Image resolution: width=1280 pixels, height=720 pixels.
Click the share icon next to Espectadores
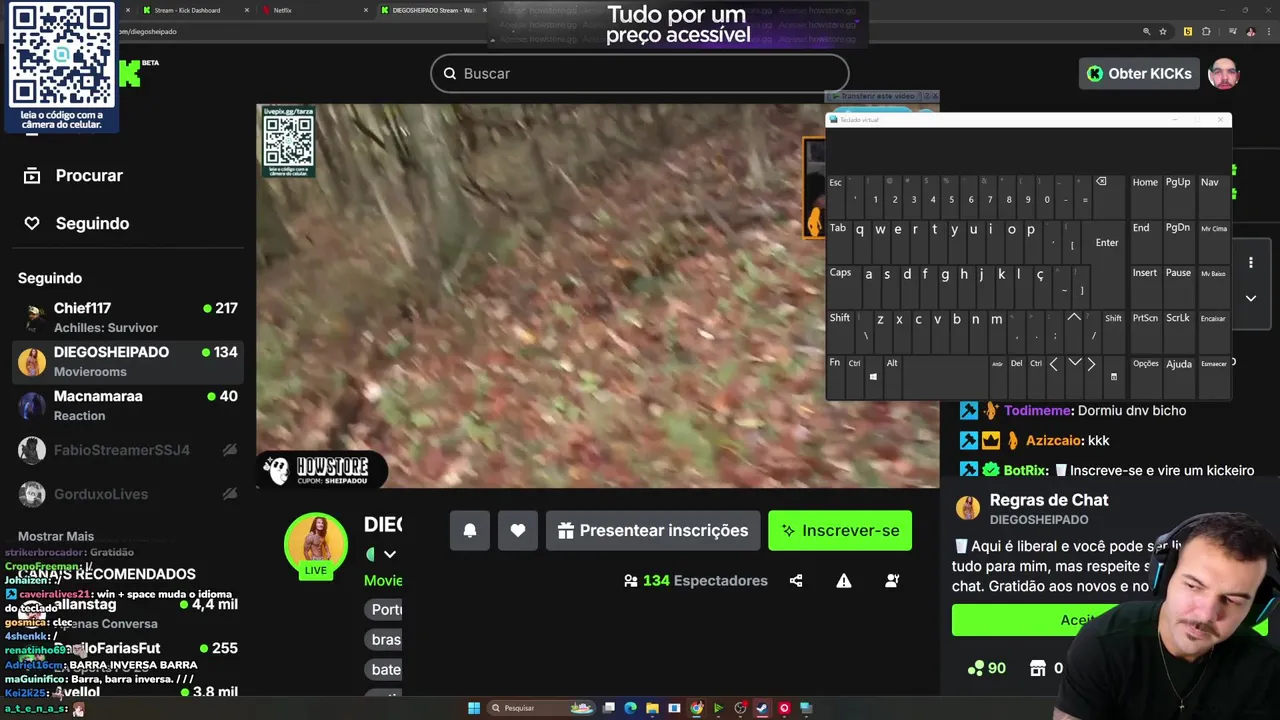(x=796, y=580)
